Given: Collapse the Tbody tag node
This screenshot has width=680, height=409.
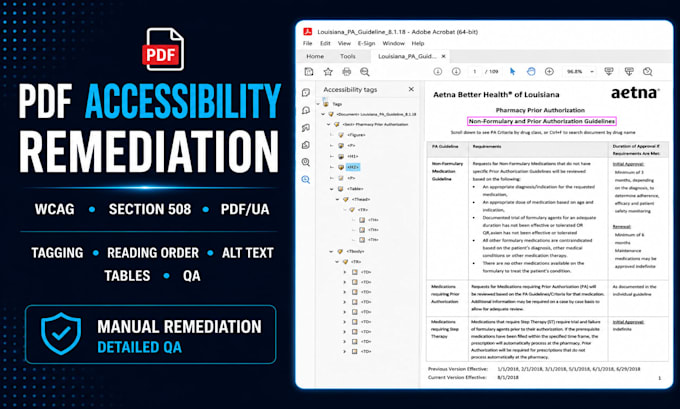Looking at the screenshot, I should pyautogui.click(x=331, y=252).
